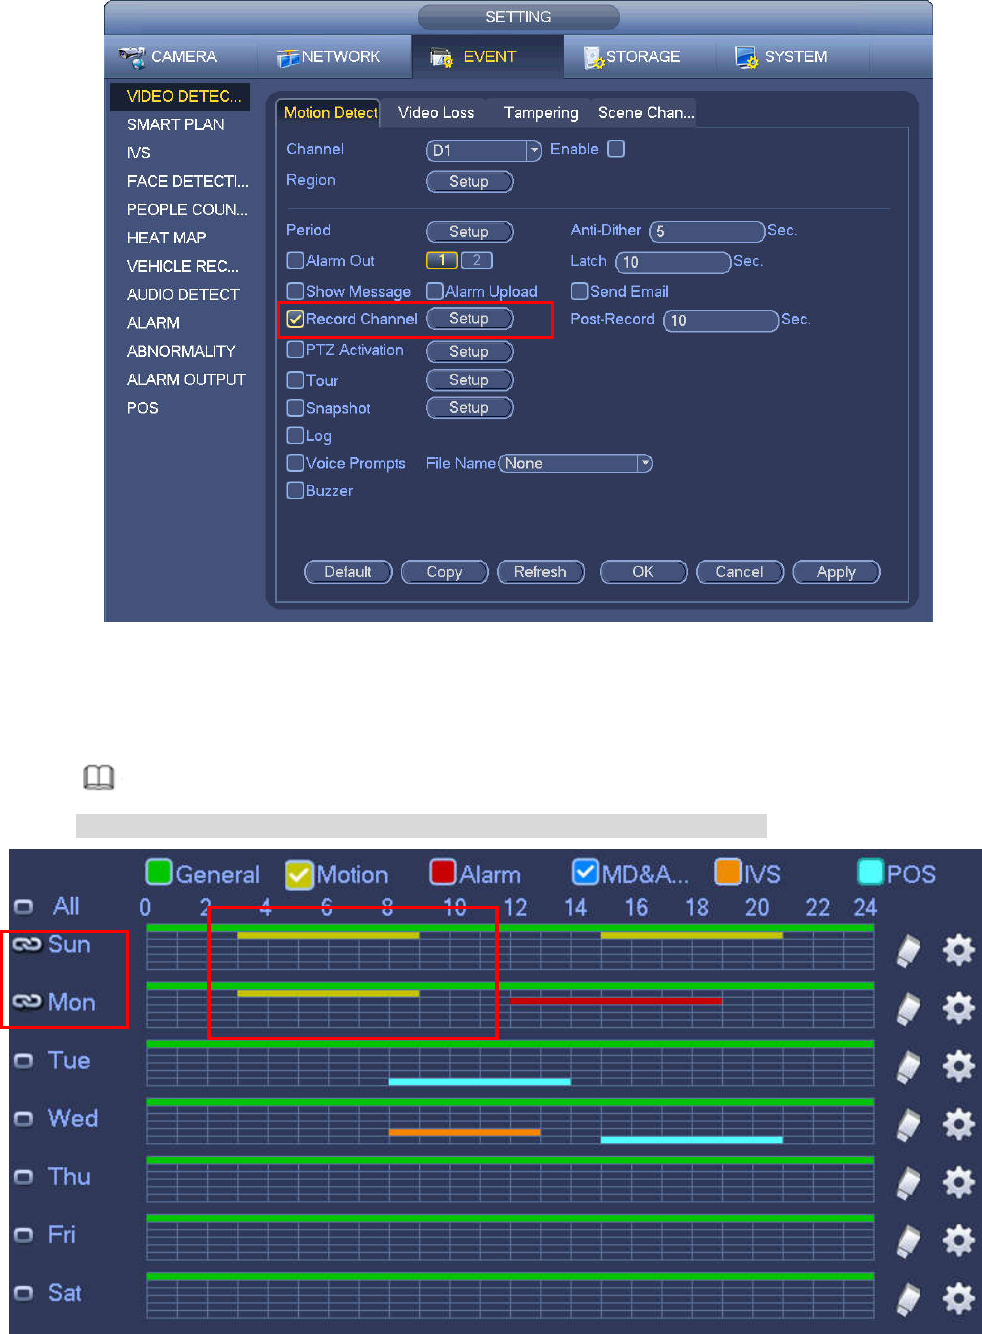Click the eraser icon for Fri row

point(908,1241)
